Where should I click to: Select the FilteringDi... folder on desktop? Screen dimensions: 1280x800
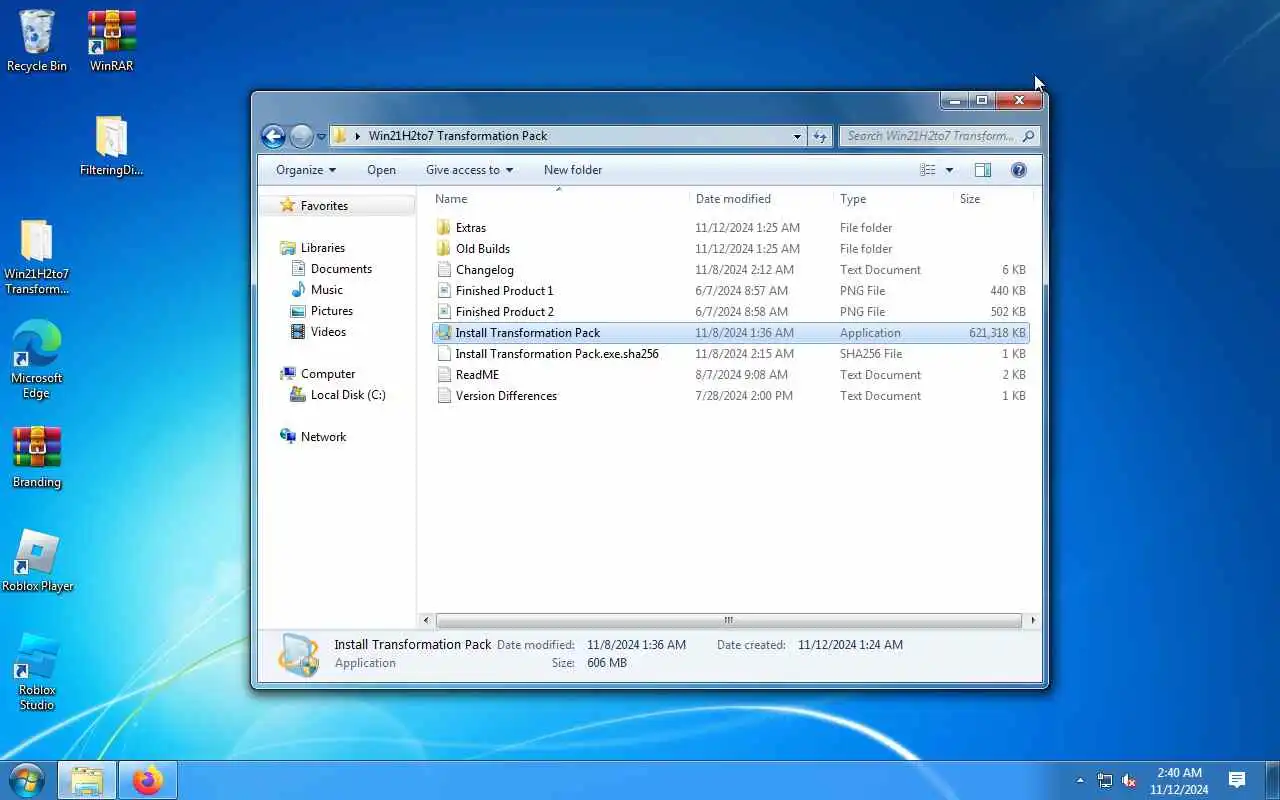(111, 146)
